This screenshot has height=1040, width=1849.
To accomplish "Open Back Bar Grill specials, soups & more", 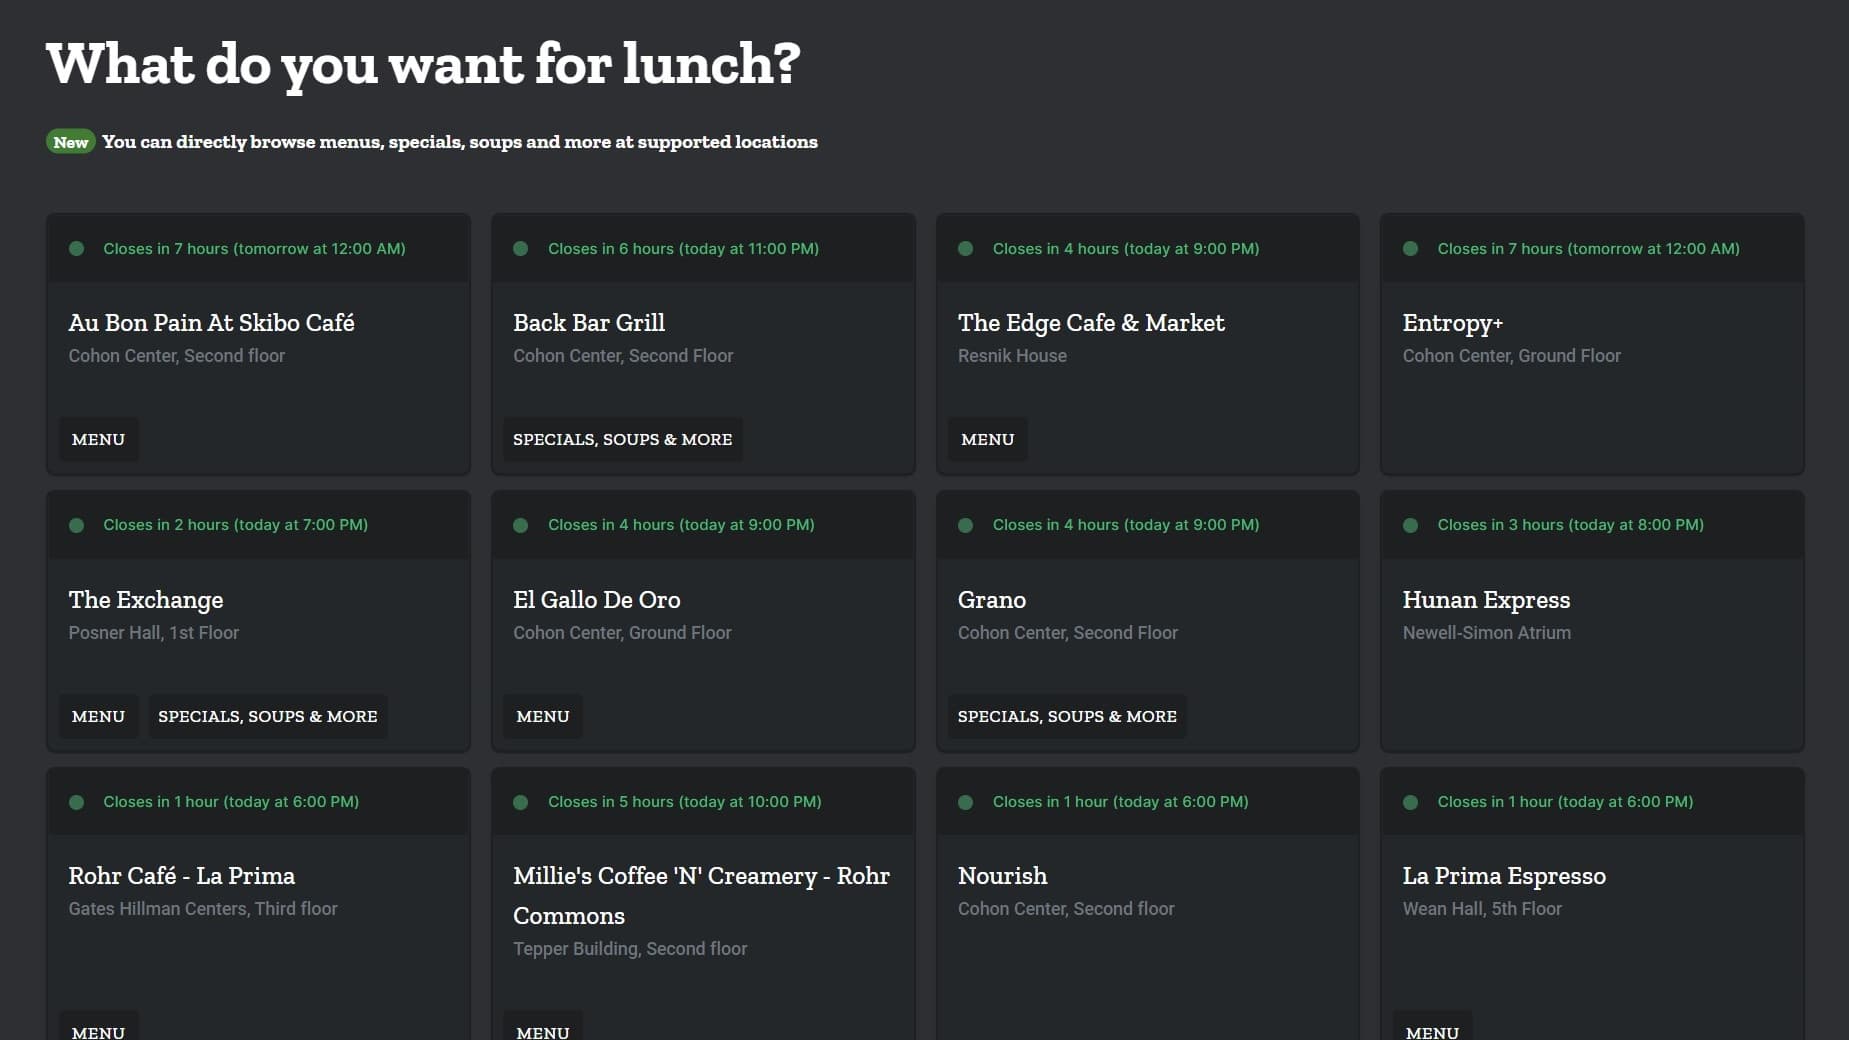I will coord(622,440).
